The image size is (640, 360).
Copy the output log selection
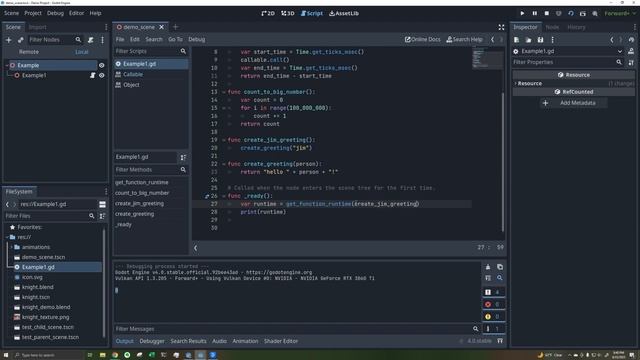[500, 267]
